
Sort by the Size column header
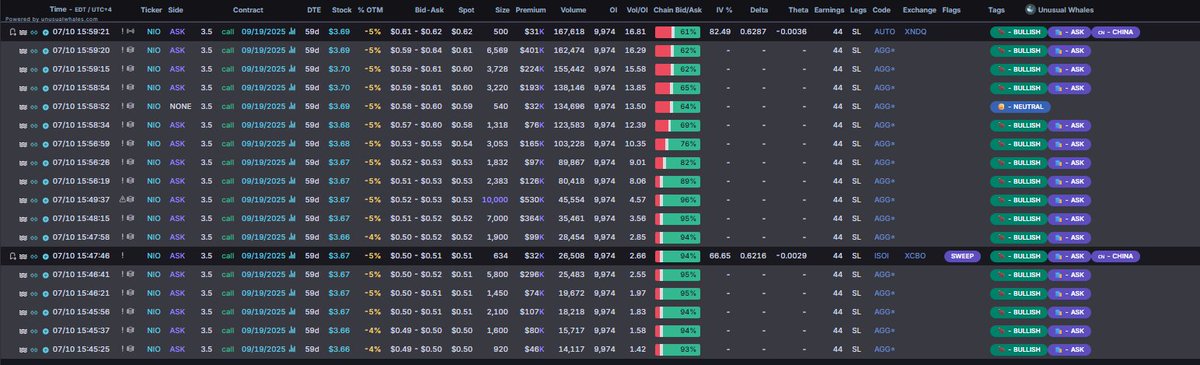(x=502, y=10)
